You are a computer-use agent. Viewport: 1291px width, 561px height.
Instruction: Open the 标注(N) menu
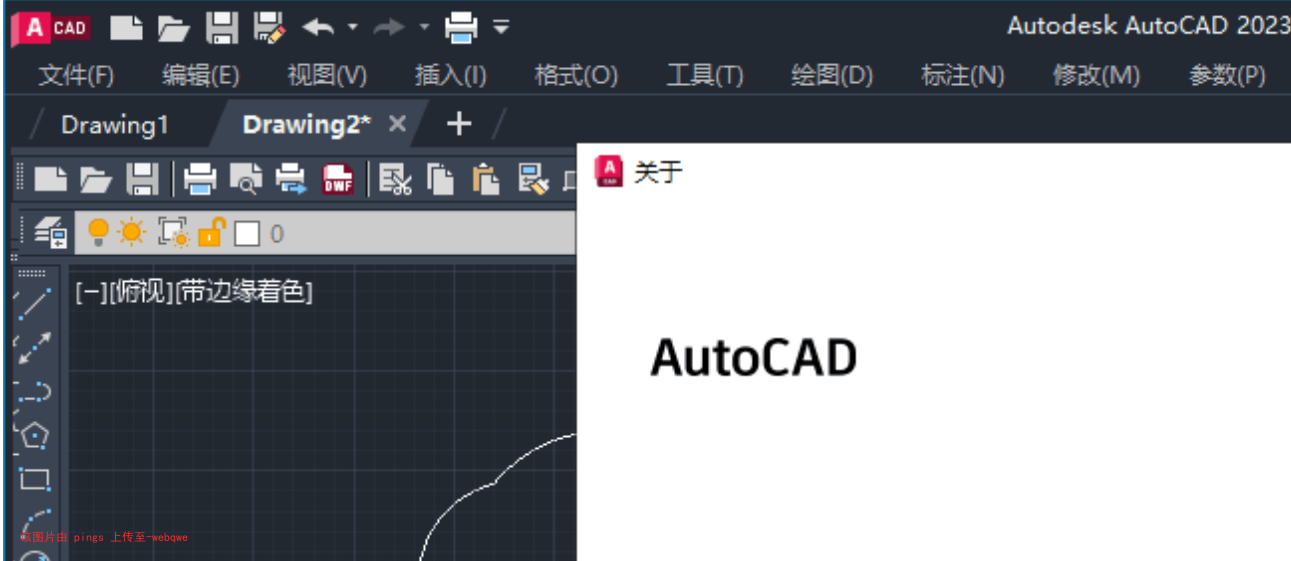(x=962, y=75)
